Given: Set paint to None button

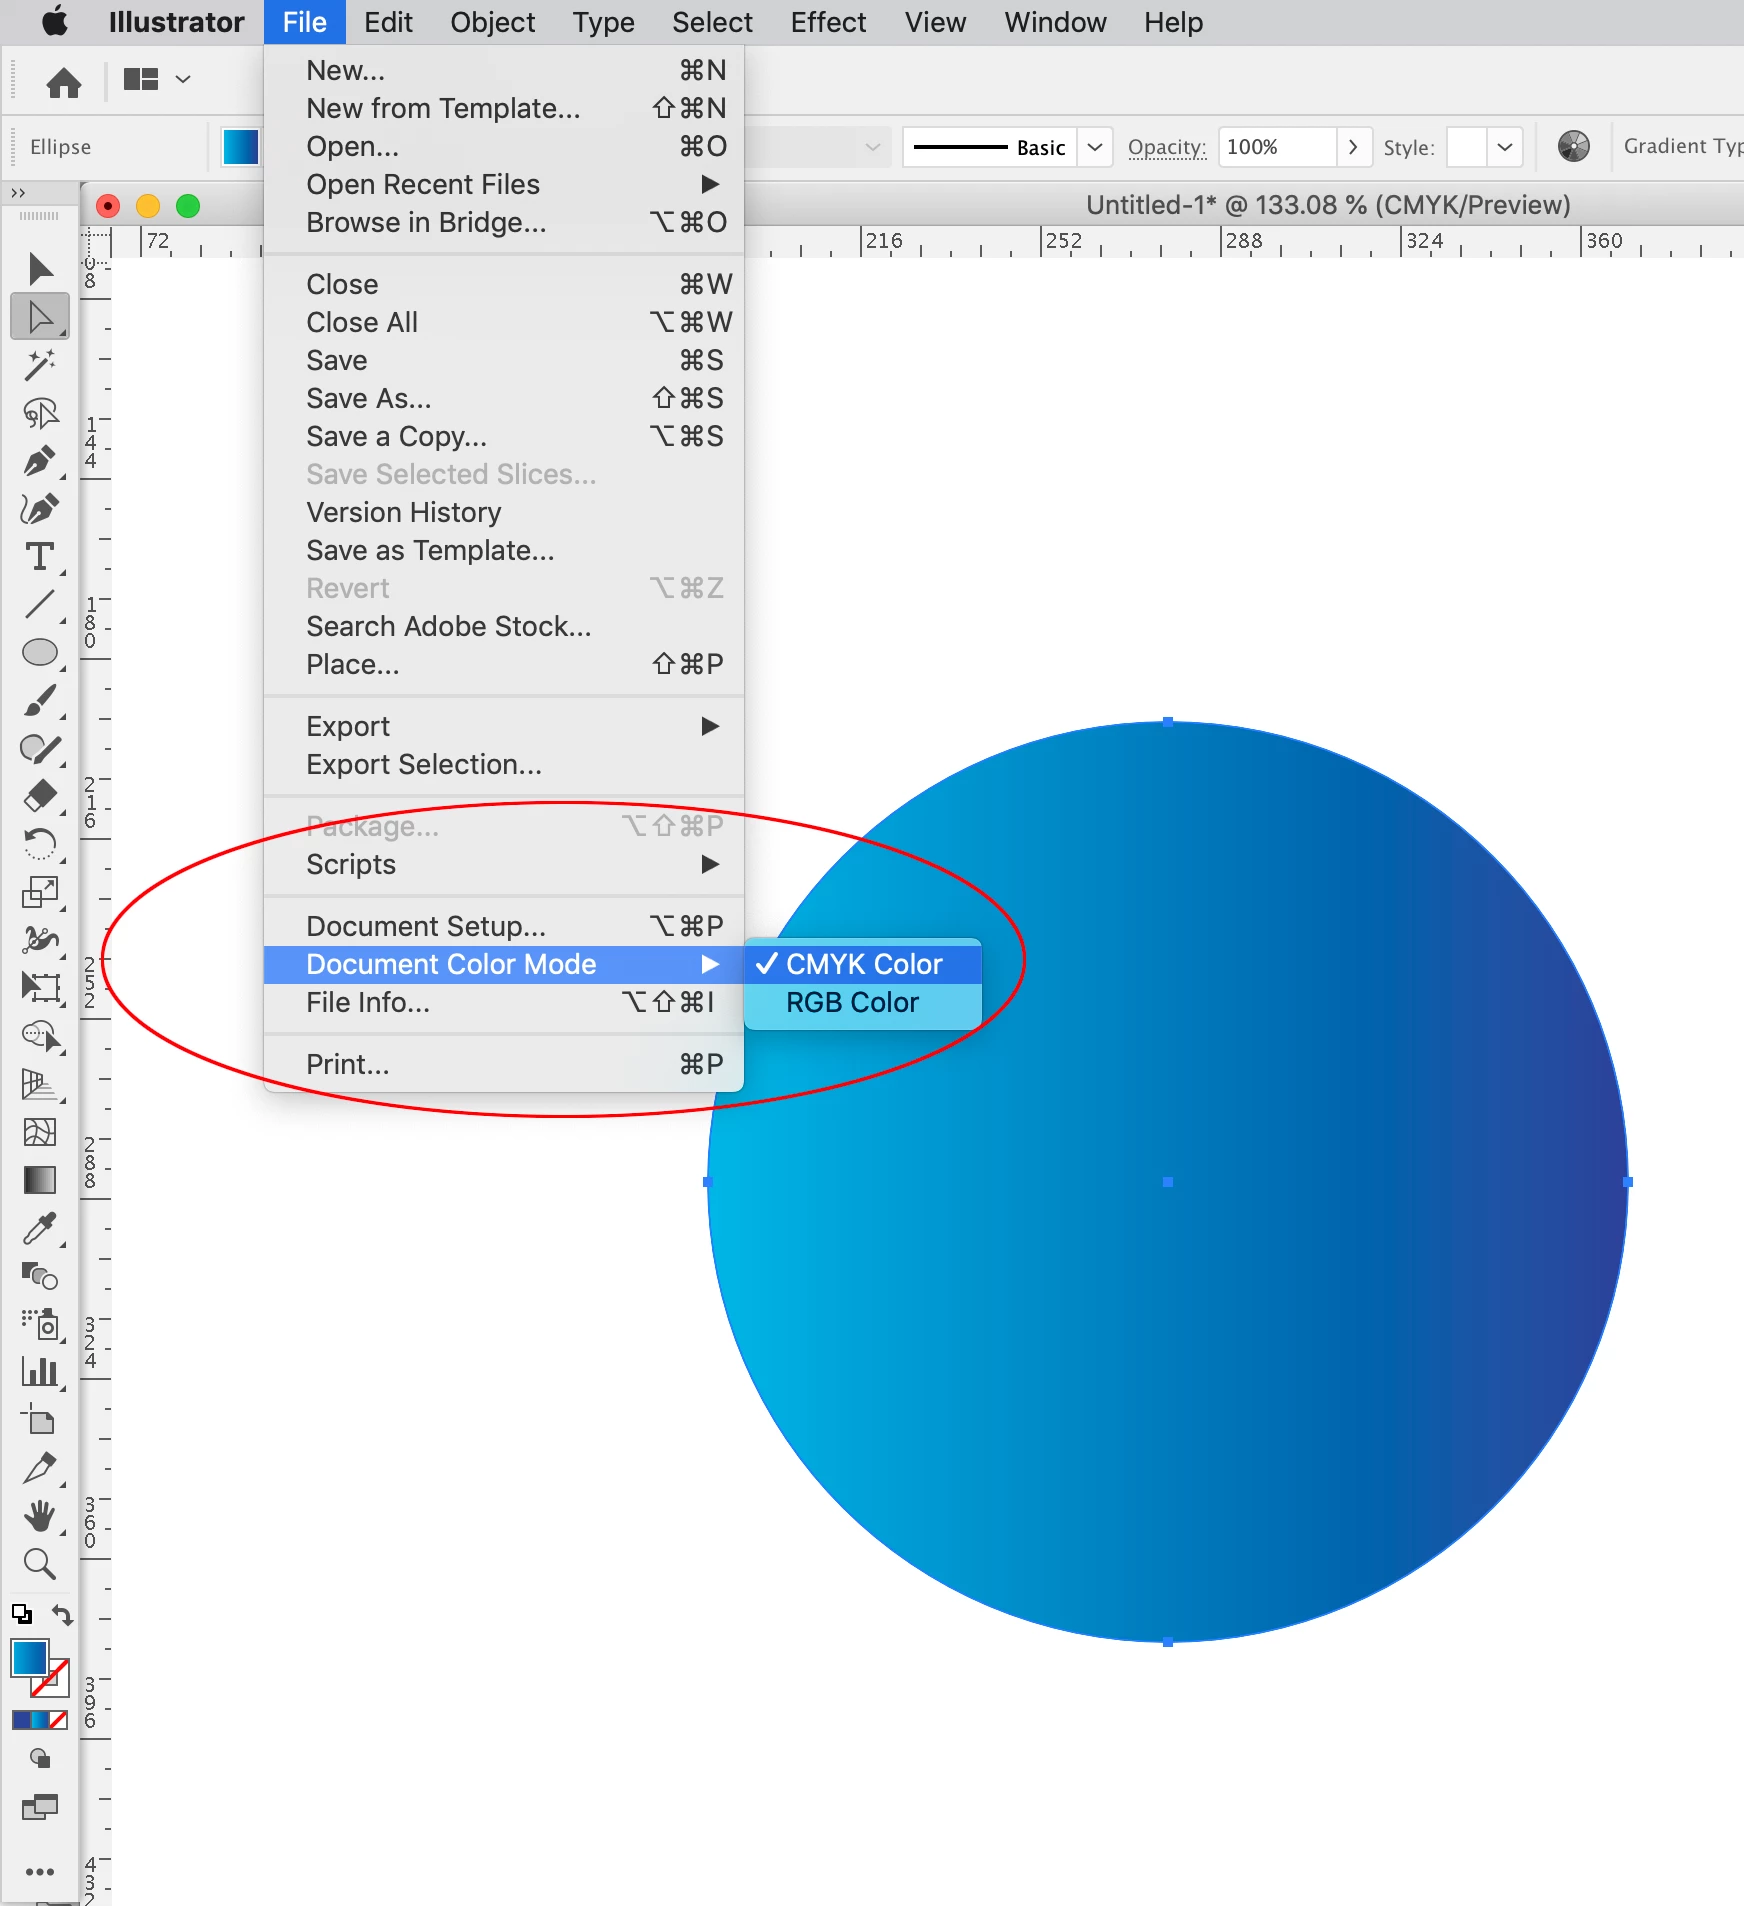Looking at the screenshot, I should 59,1720.
